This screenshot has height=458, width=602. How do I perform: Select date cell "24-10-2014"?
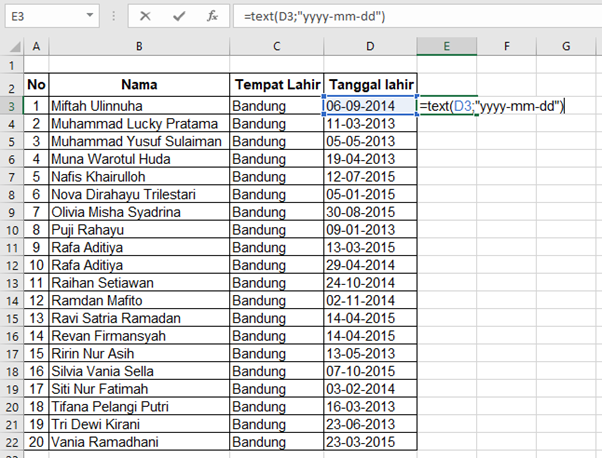click(370, 283)
